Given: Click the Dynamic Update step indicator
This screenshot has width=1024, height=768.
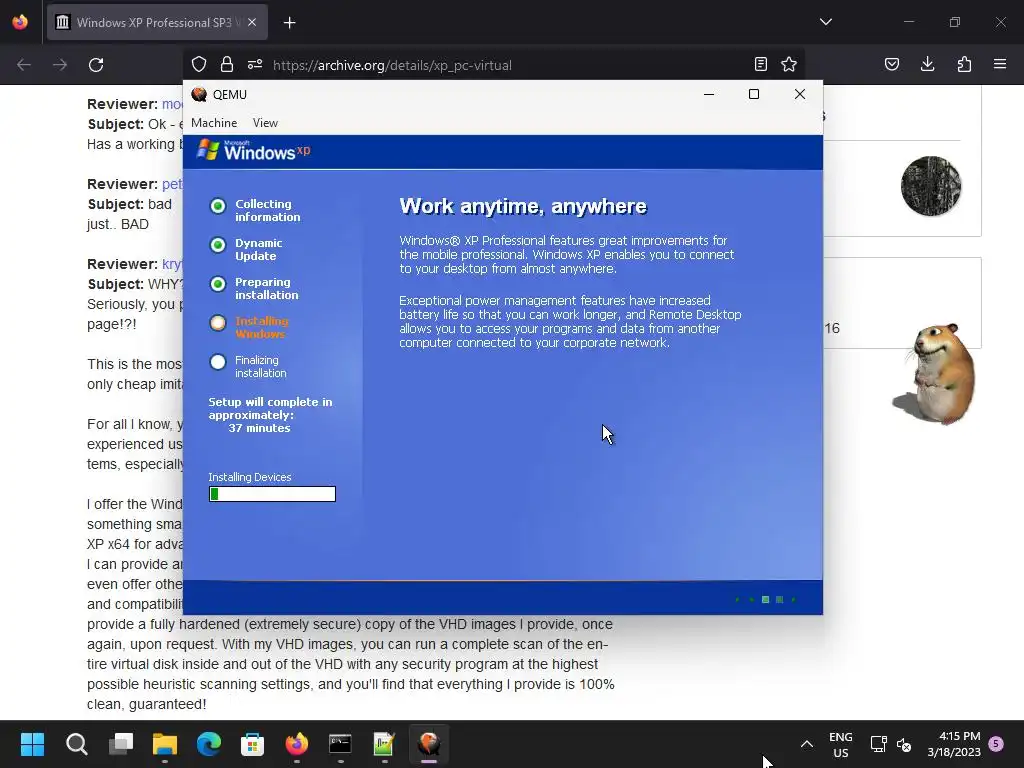Looking at the screenshot, I should coord(218,245).
